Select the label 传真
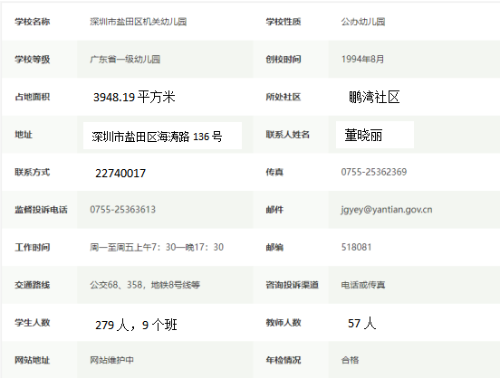Image resolution: width=500 pixels, height=378 pixels. (x=274, y=172)
